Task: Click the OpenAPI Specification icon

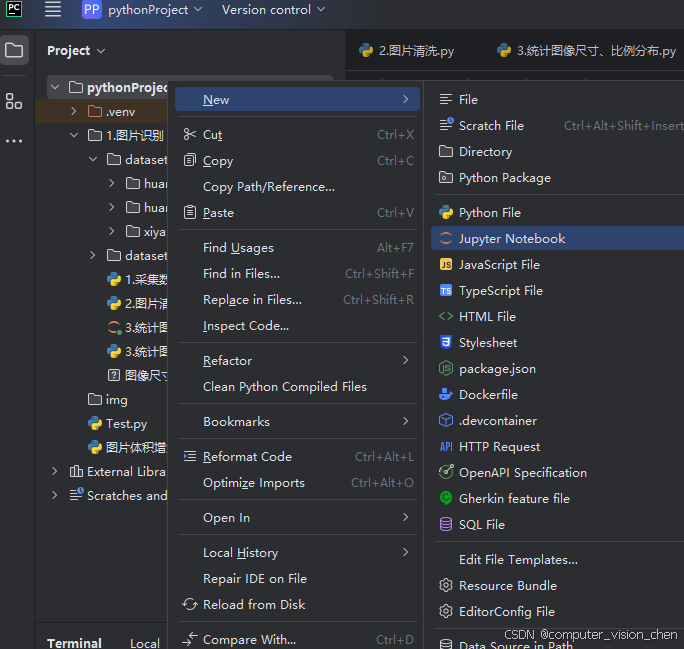Action: click(x=445, y=472)
